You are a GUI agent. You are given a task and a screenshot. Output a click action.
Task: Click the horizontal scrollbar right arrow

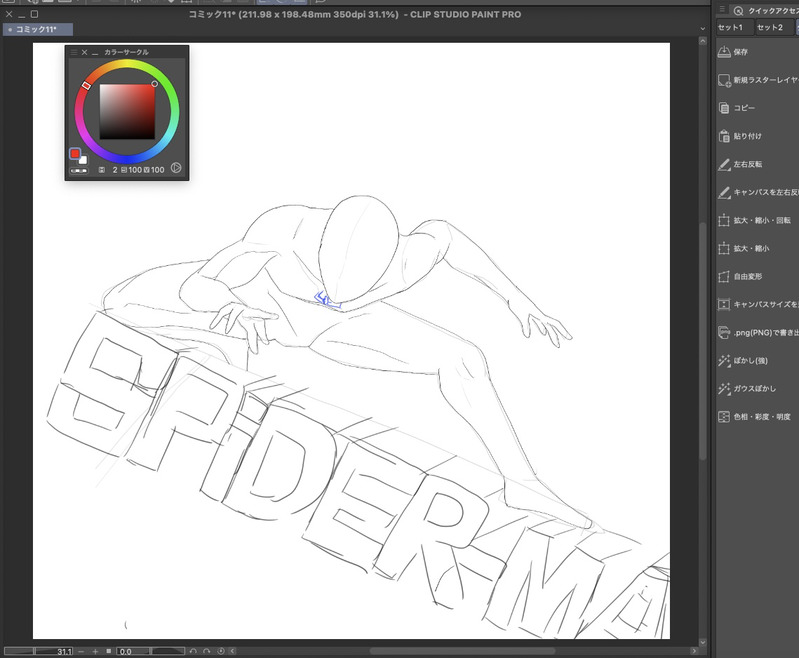[694, 651]
